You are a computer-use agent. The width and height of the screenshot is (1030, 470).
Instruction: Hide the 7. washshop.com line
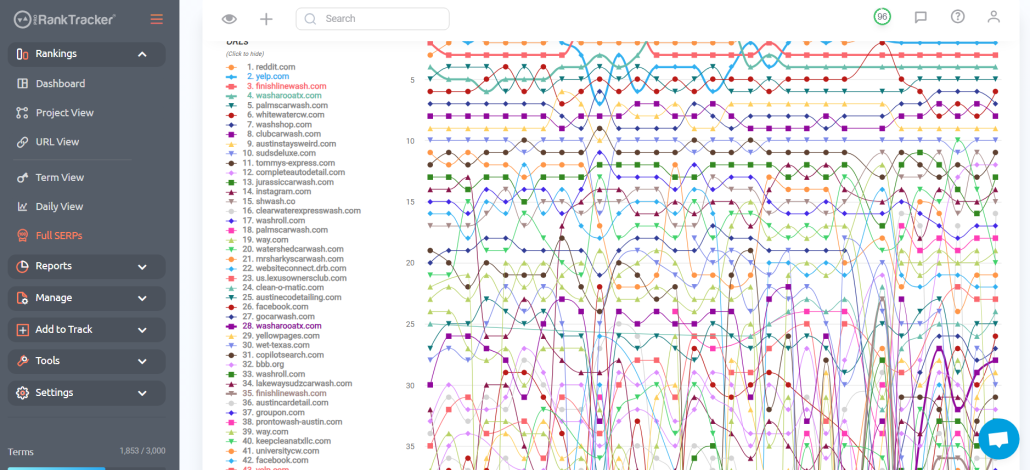pos(269,124)
